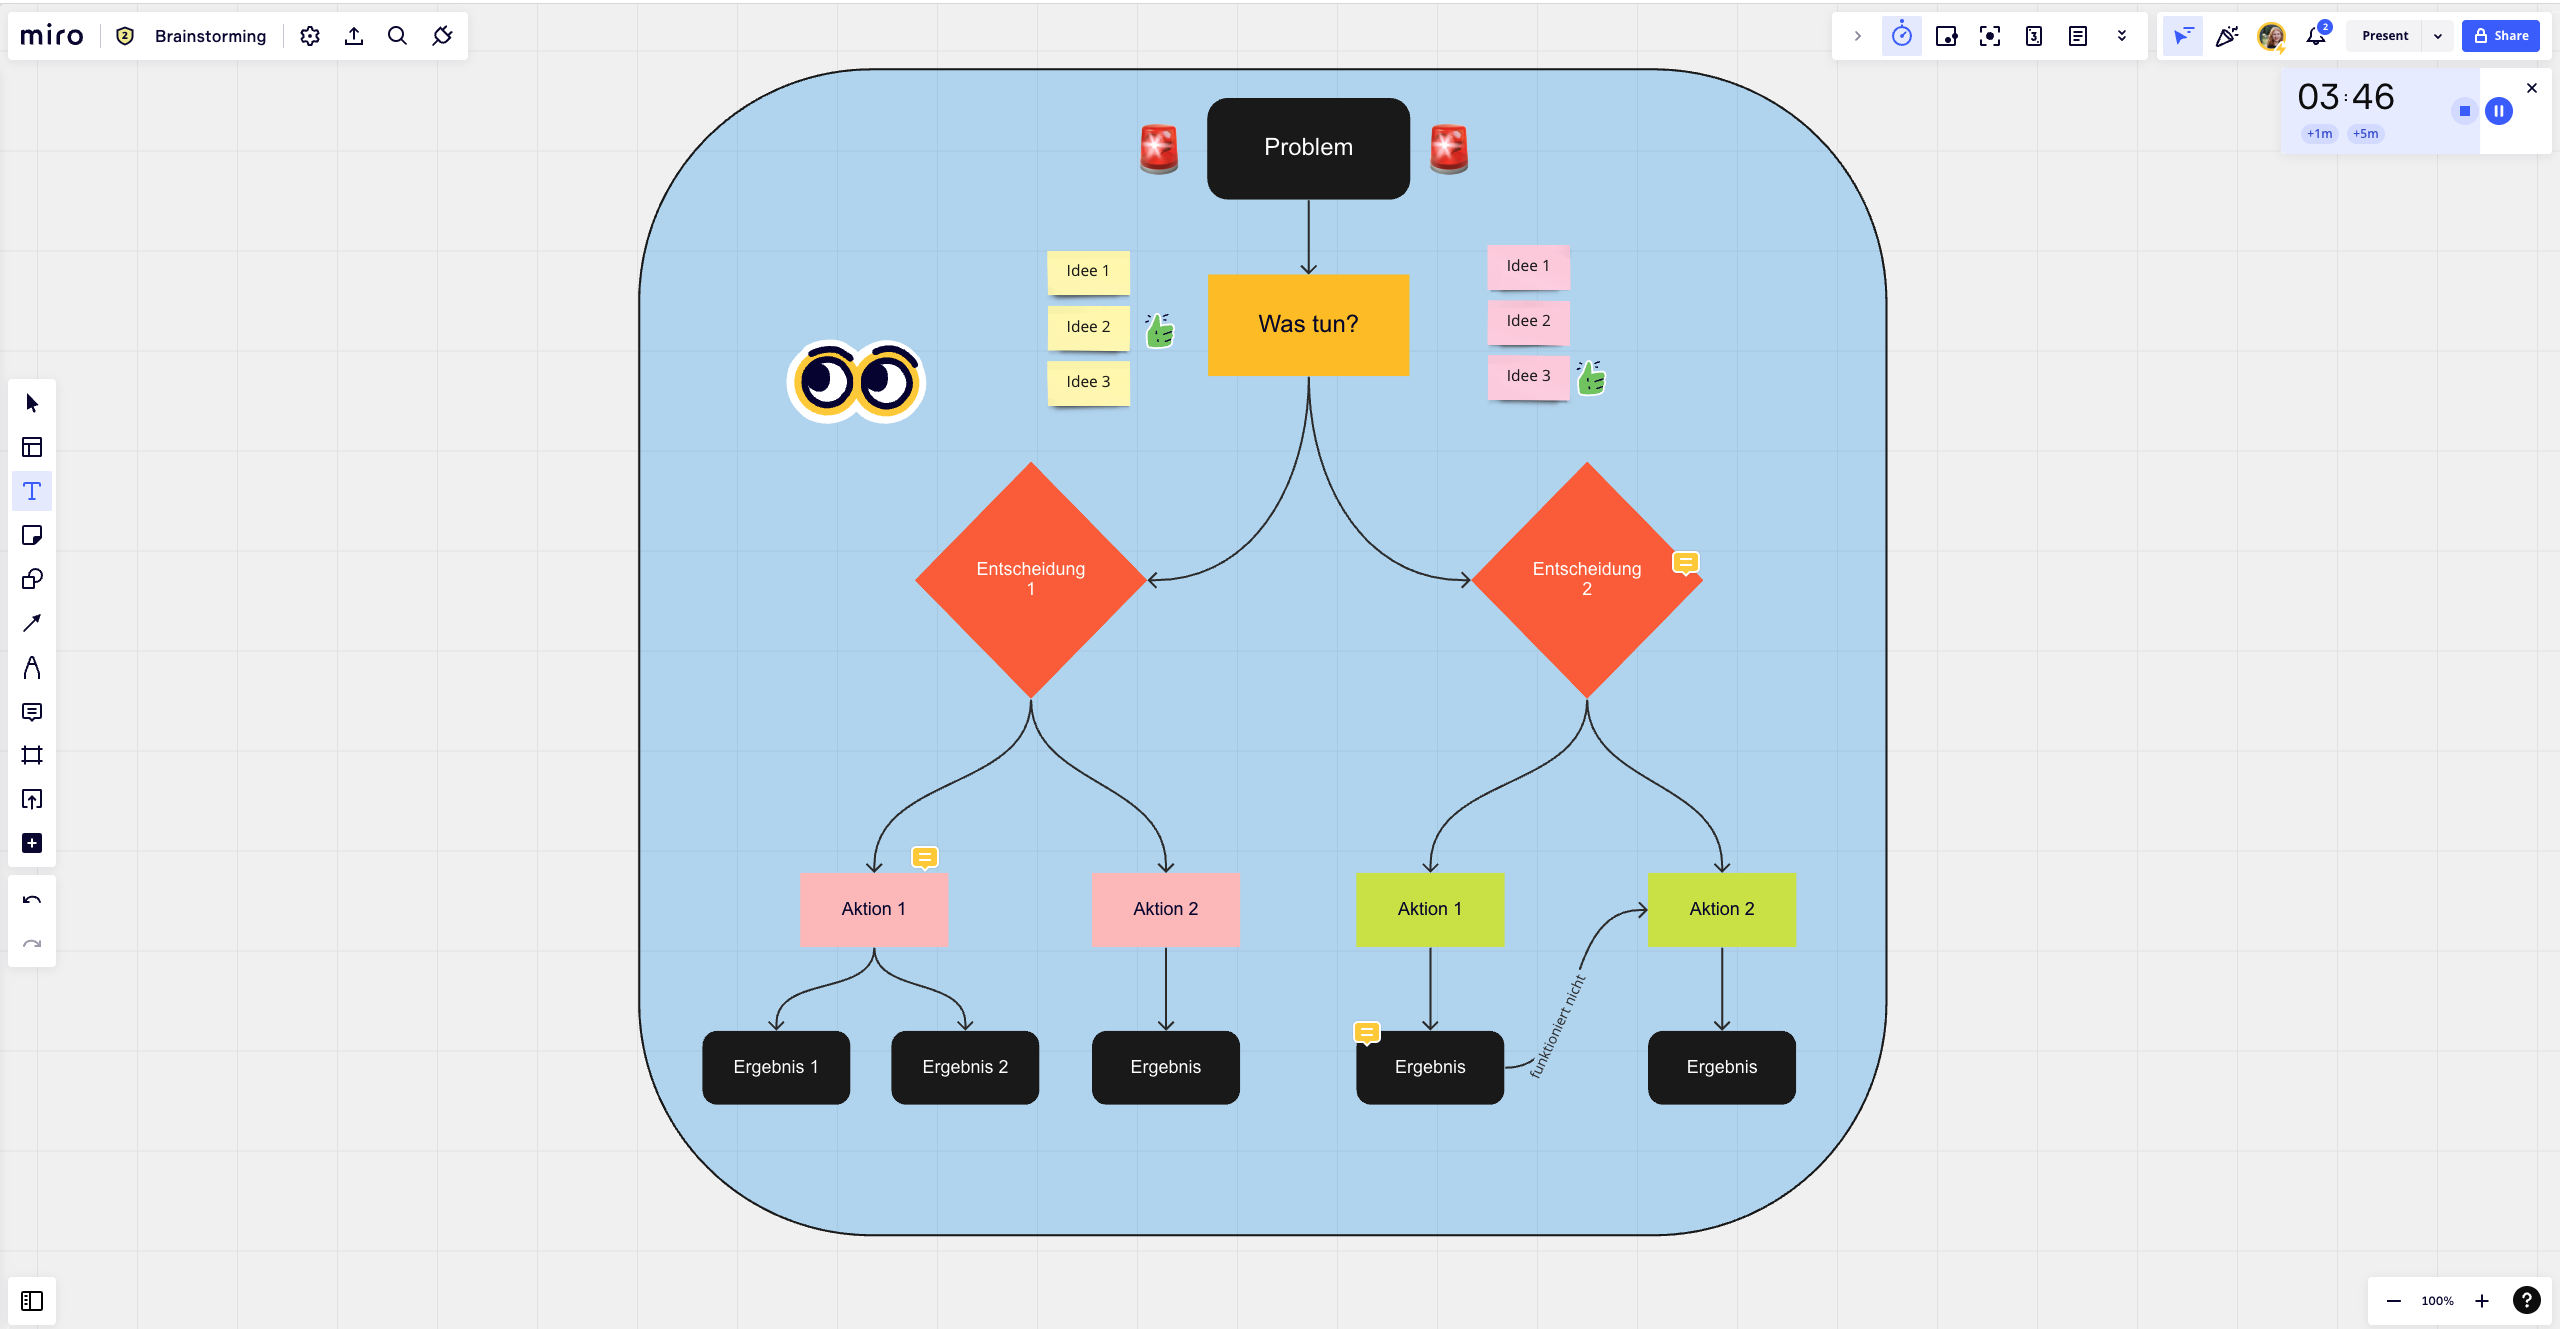This screenshot has height=1329, width=2560.
Task: Select the Text tool in left toolbar
Action: (x=32, y=491)
